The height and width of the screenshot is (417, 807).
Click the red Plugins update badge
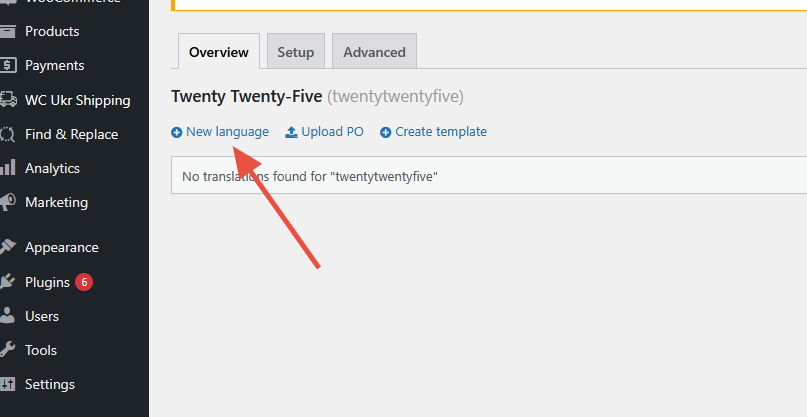84,282
